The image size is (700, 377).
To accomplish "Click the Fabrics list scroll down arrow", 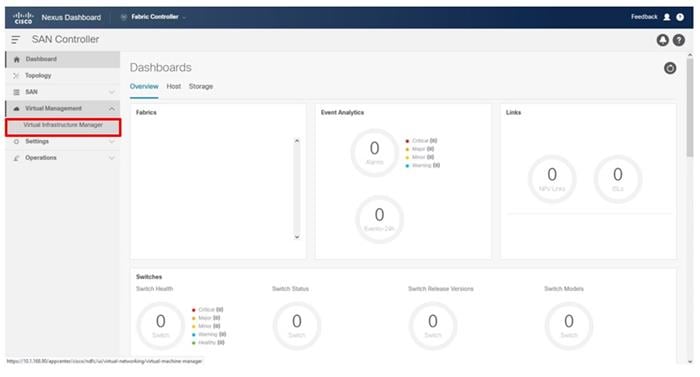I will [297, 237].
